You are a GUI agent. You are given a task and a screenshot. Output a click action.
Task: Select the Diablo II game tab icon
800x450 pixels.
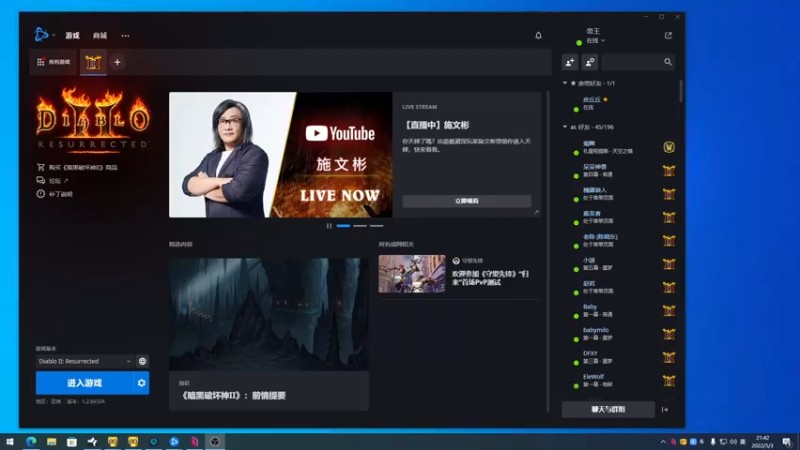(x=93, y=62)
